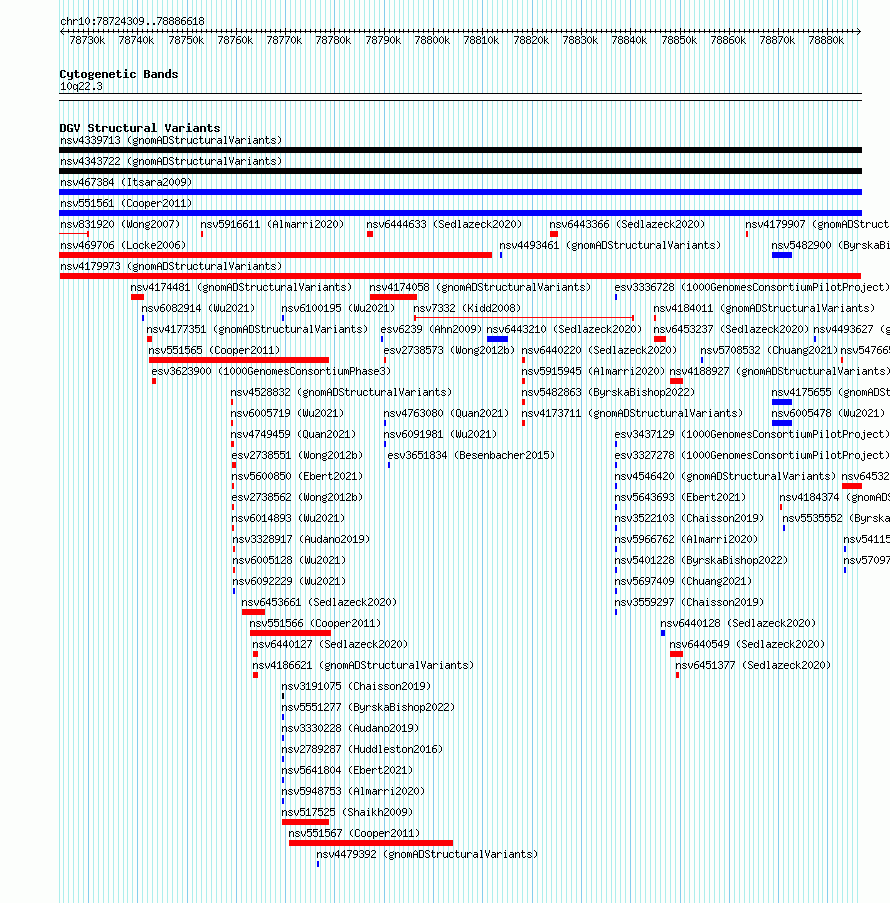The image size is (890, 903).
Task: Open nsv5916611 (Almarri2020) variant
Action: pos(272,225)
